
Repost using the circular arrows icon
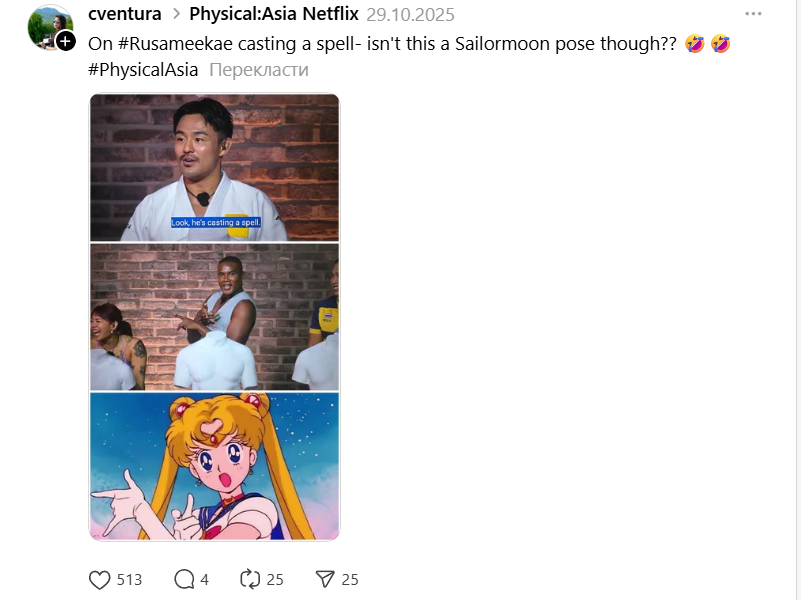click(250, 579)
